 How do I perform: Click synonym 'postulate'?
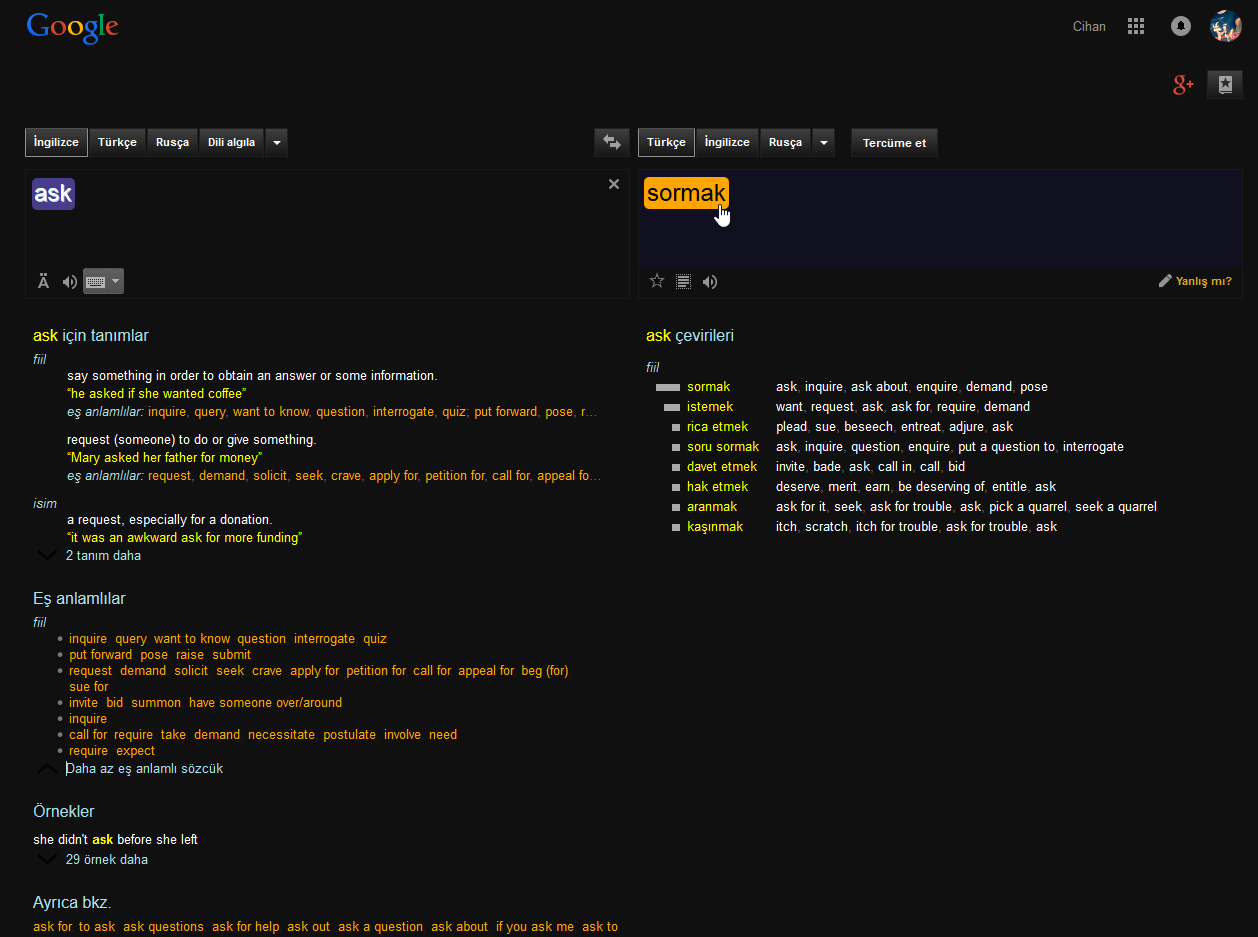350,735
